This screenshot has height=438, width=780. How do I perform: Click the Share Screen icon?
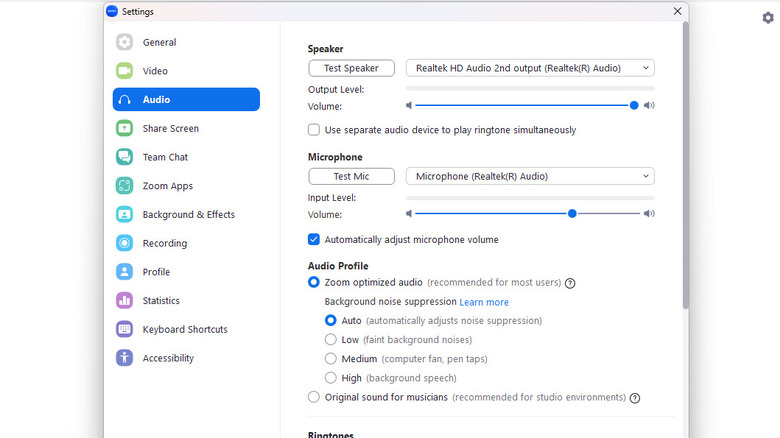(x=124, y=128)
